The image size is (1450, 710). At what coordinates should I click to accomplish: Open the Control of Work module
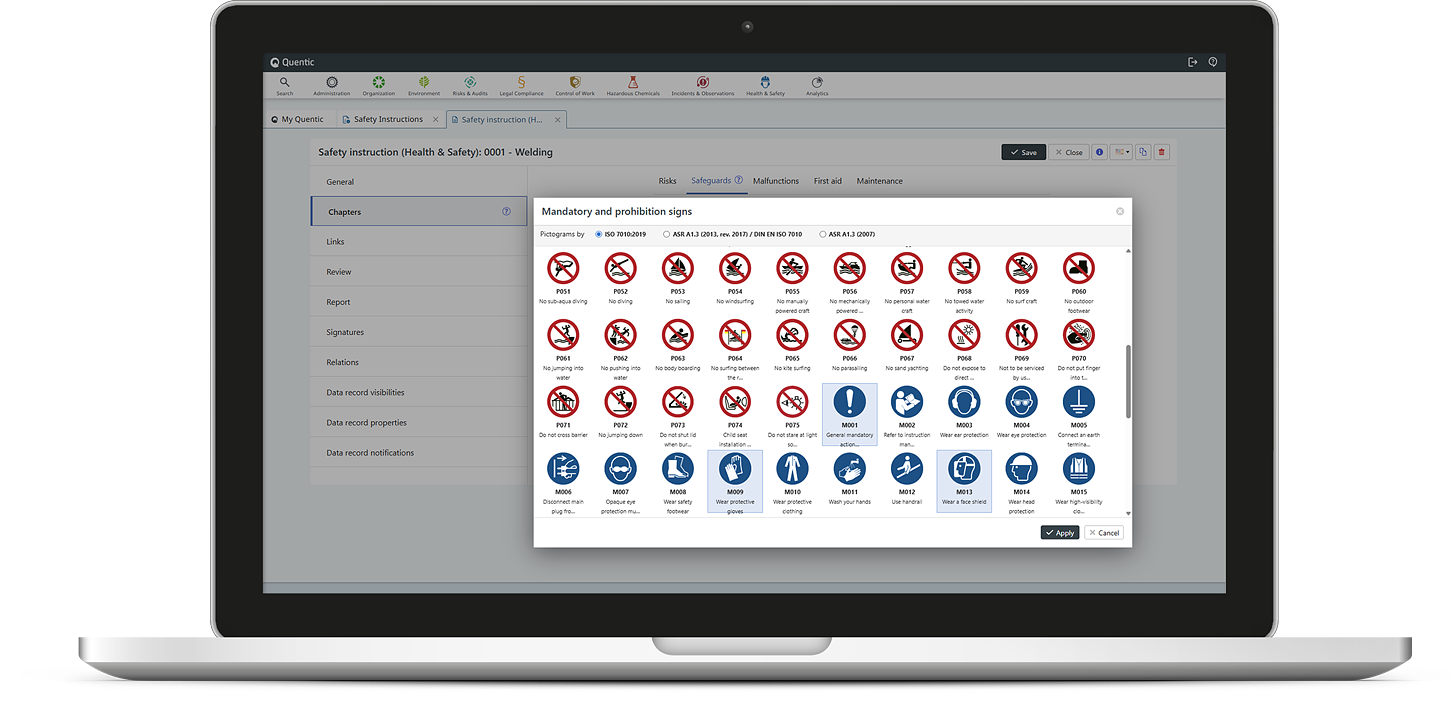click(x=574, y=85)
